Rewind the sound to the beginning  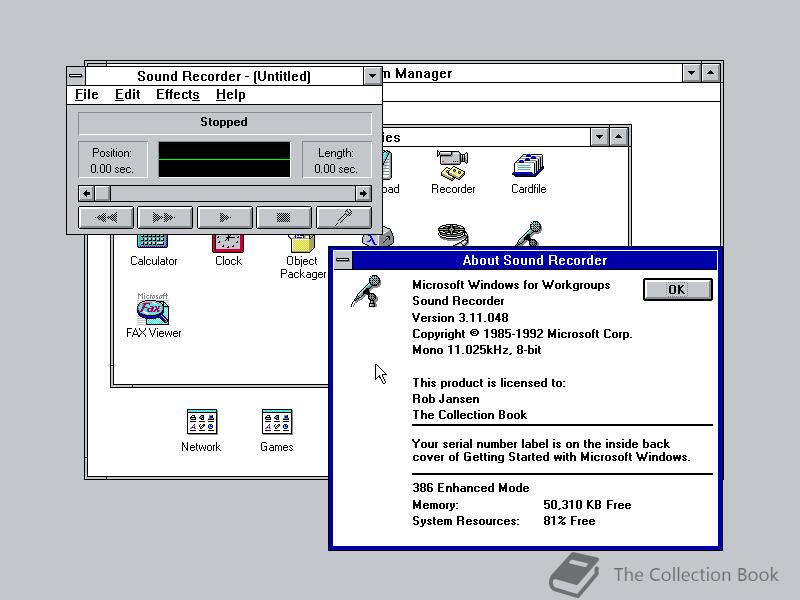(105, 217)
